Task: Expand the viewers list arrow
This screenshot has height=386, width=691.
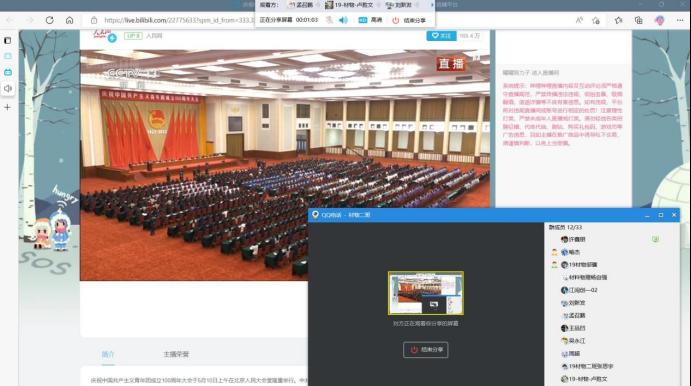Action: pyautogui.click(x=432, y=5)
